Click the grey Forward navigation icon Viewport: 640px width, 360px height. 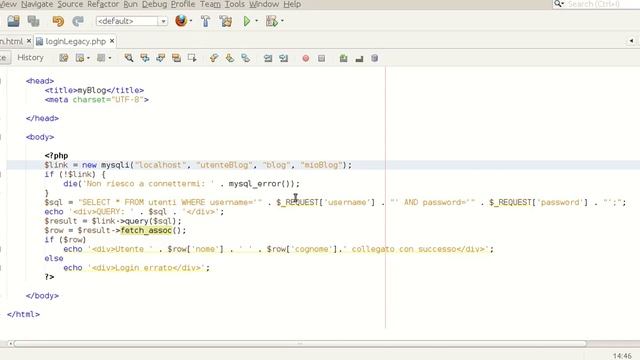click(101, 58)
